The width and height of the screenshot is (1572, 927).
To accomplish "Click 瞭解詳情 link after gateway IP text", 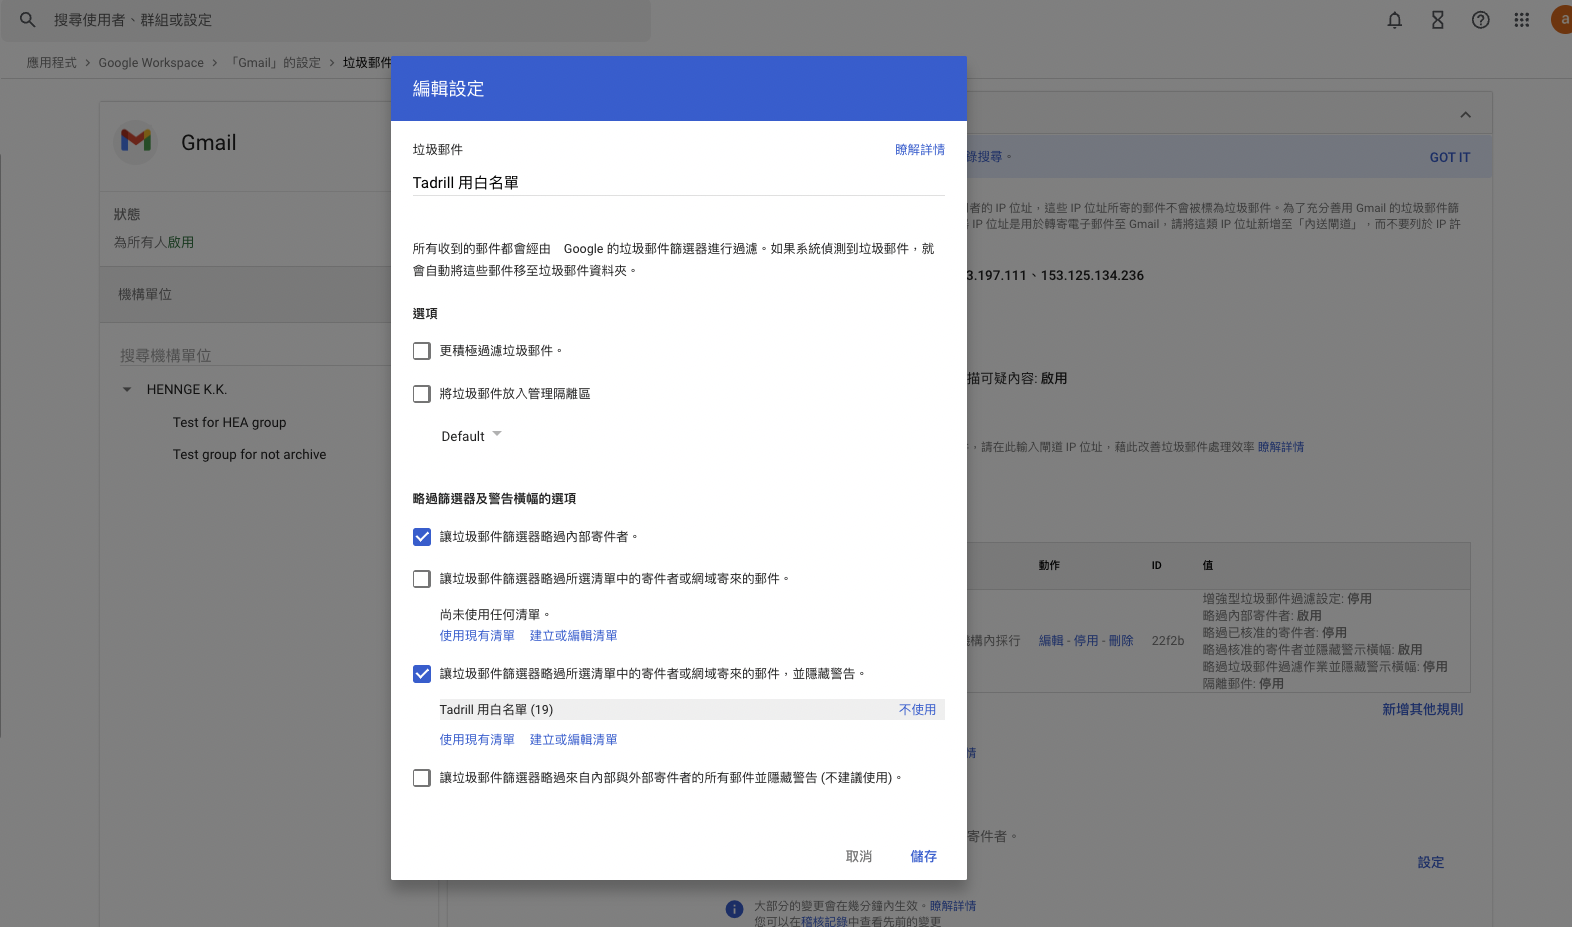I will [x=1281, y=447].
